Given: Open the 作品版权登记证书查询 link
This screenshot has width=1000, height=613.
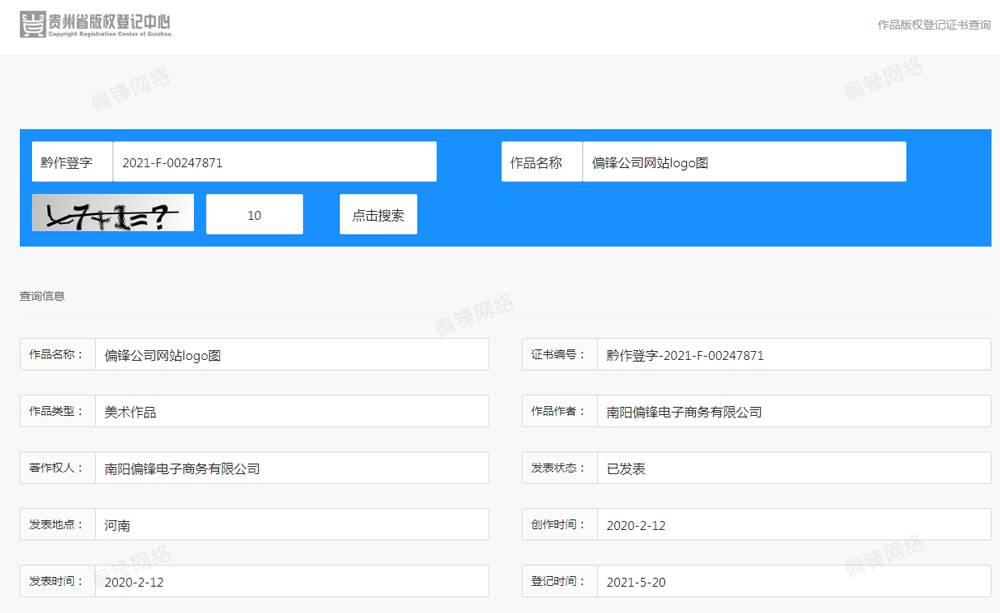Looking at the screenshot, I should 934,25.
